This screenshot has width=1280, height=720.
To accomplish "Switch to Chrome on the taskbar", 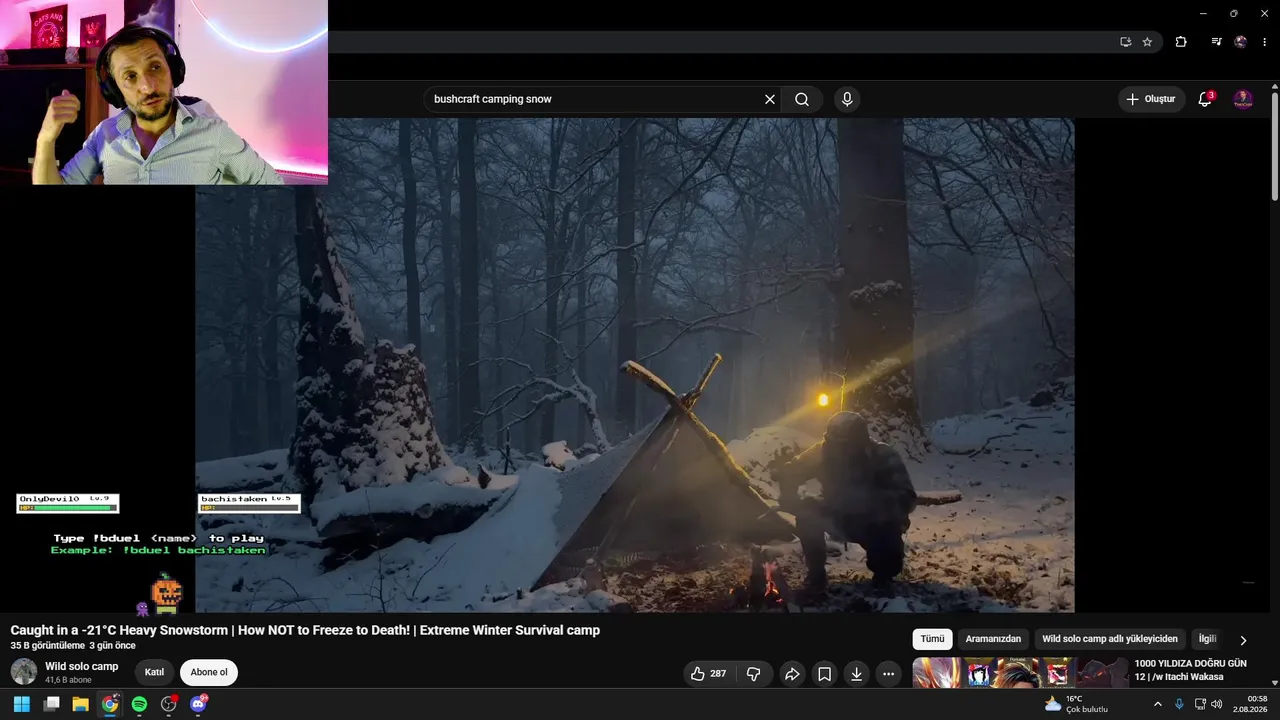I will pyautogui.click(x=110, y=704).
